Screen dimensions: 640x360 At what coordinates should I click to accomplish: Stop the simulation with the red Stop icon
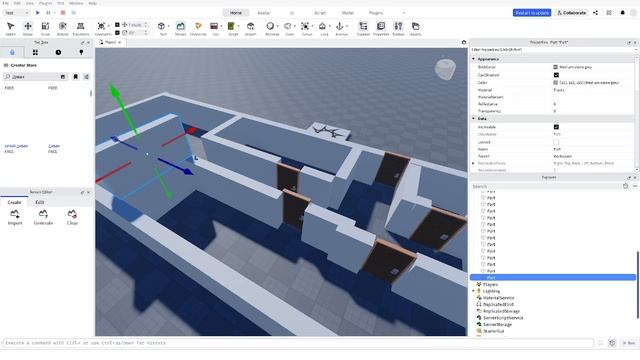coord(63,13)
